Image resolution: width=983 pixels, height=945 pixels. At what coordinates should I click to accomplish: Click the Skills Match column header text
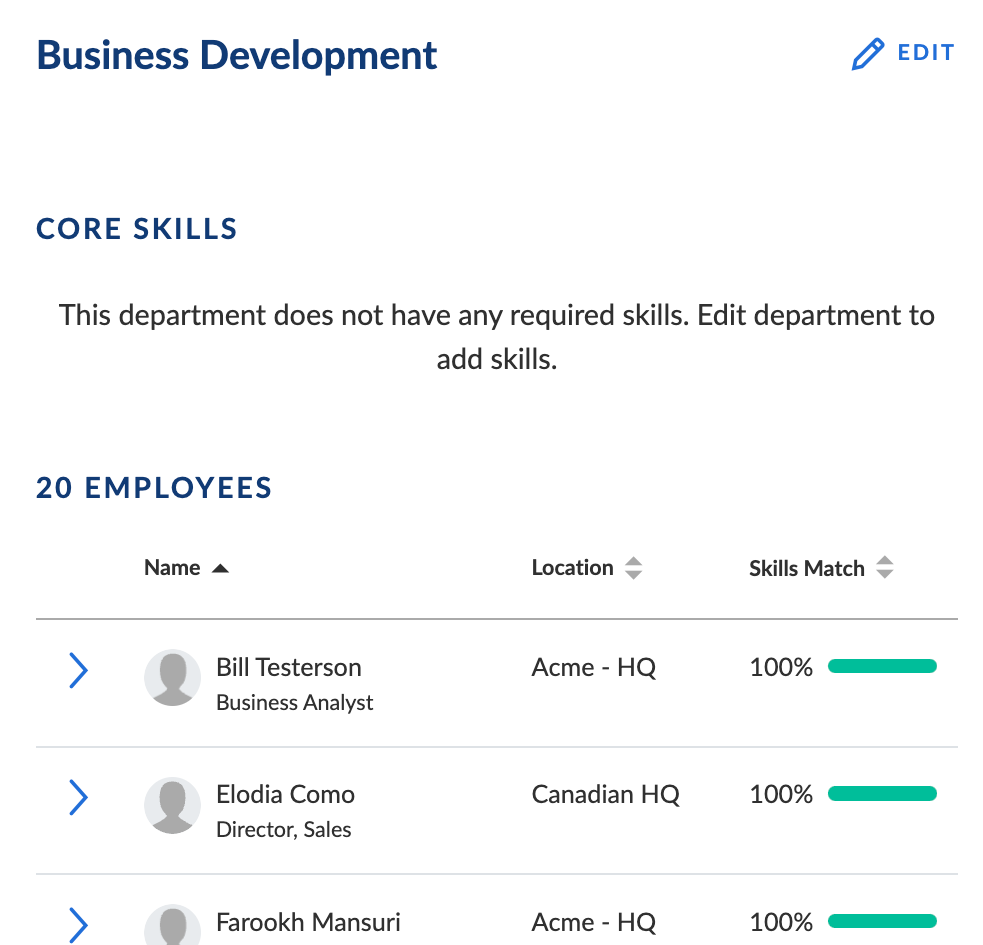click(806, 568)
